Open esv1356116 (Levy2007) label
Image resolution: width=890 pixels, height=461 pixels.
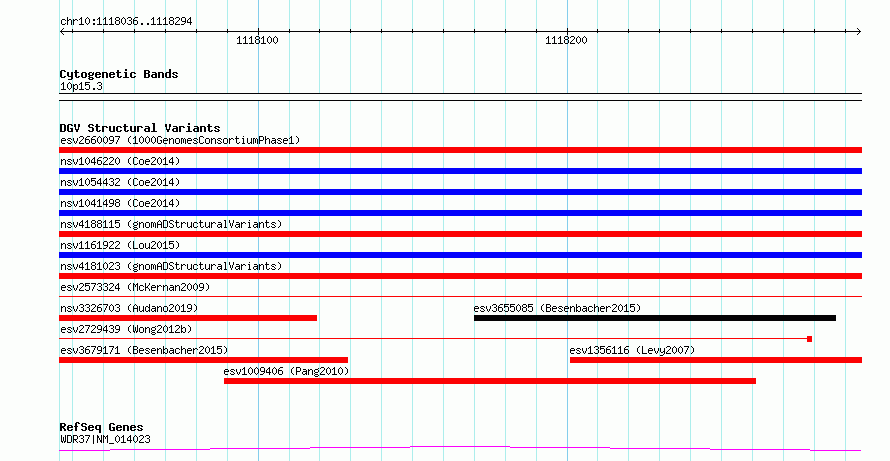click(632, 350)
